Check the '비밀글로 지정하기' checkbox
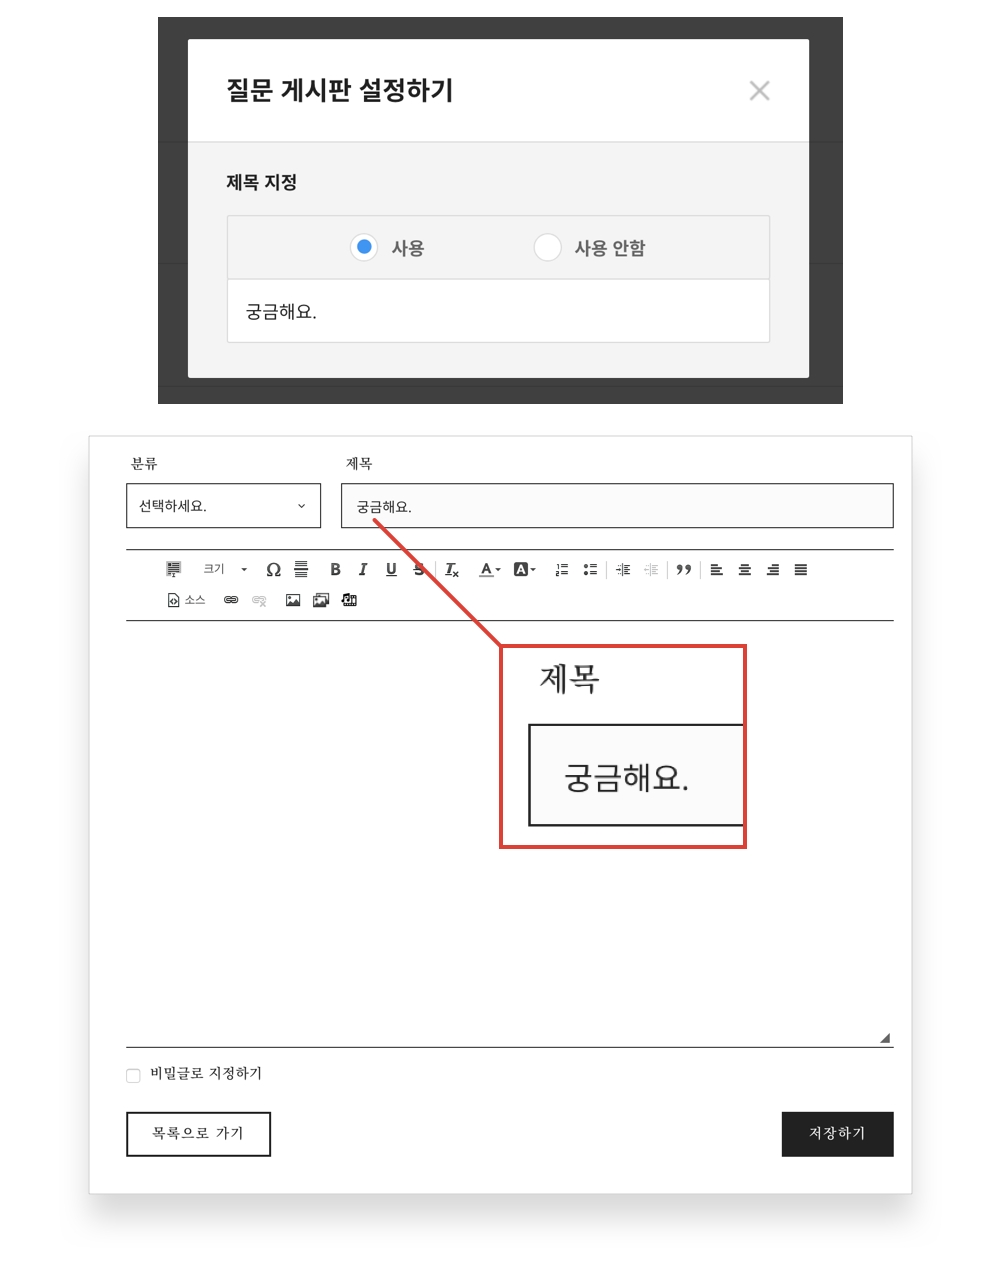The image size is (1000, 1267). click(x=133, y=1076)
